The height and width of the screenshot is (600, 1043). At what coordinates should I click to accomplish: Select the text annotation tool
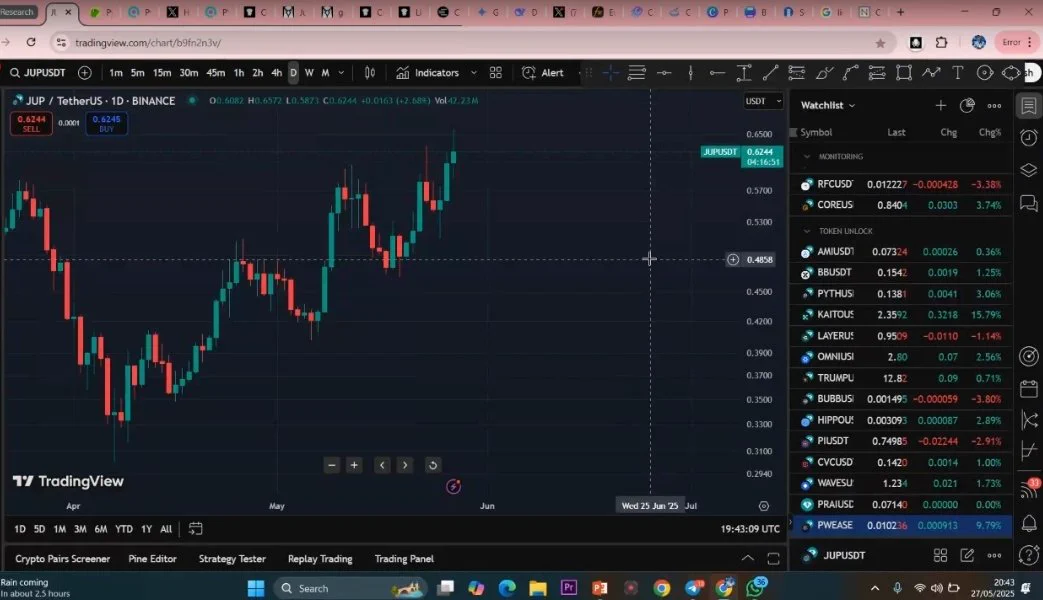point(957,73)
